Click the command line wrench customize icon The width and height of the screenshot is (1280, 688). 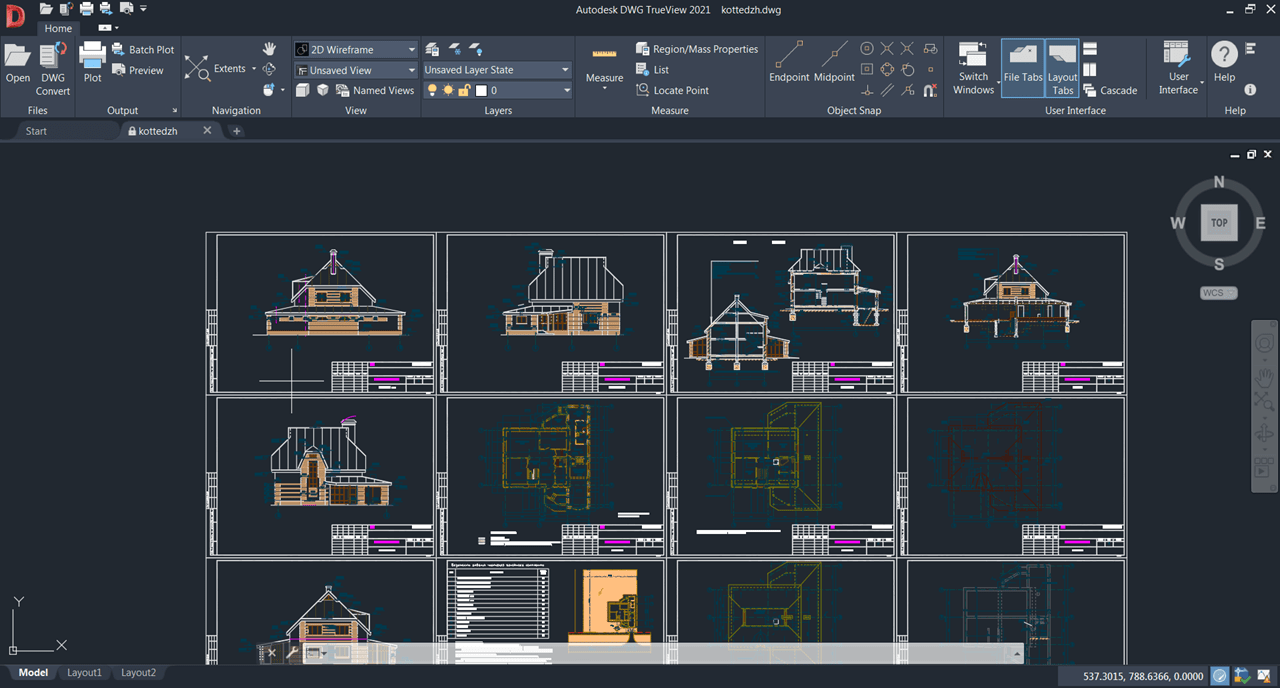tap(293, 653)
